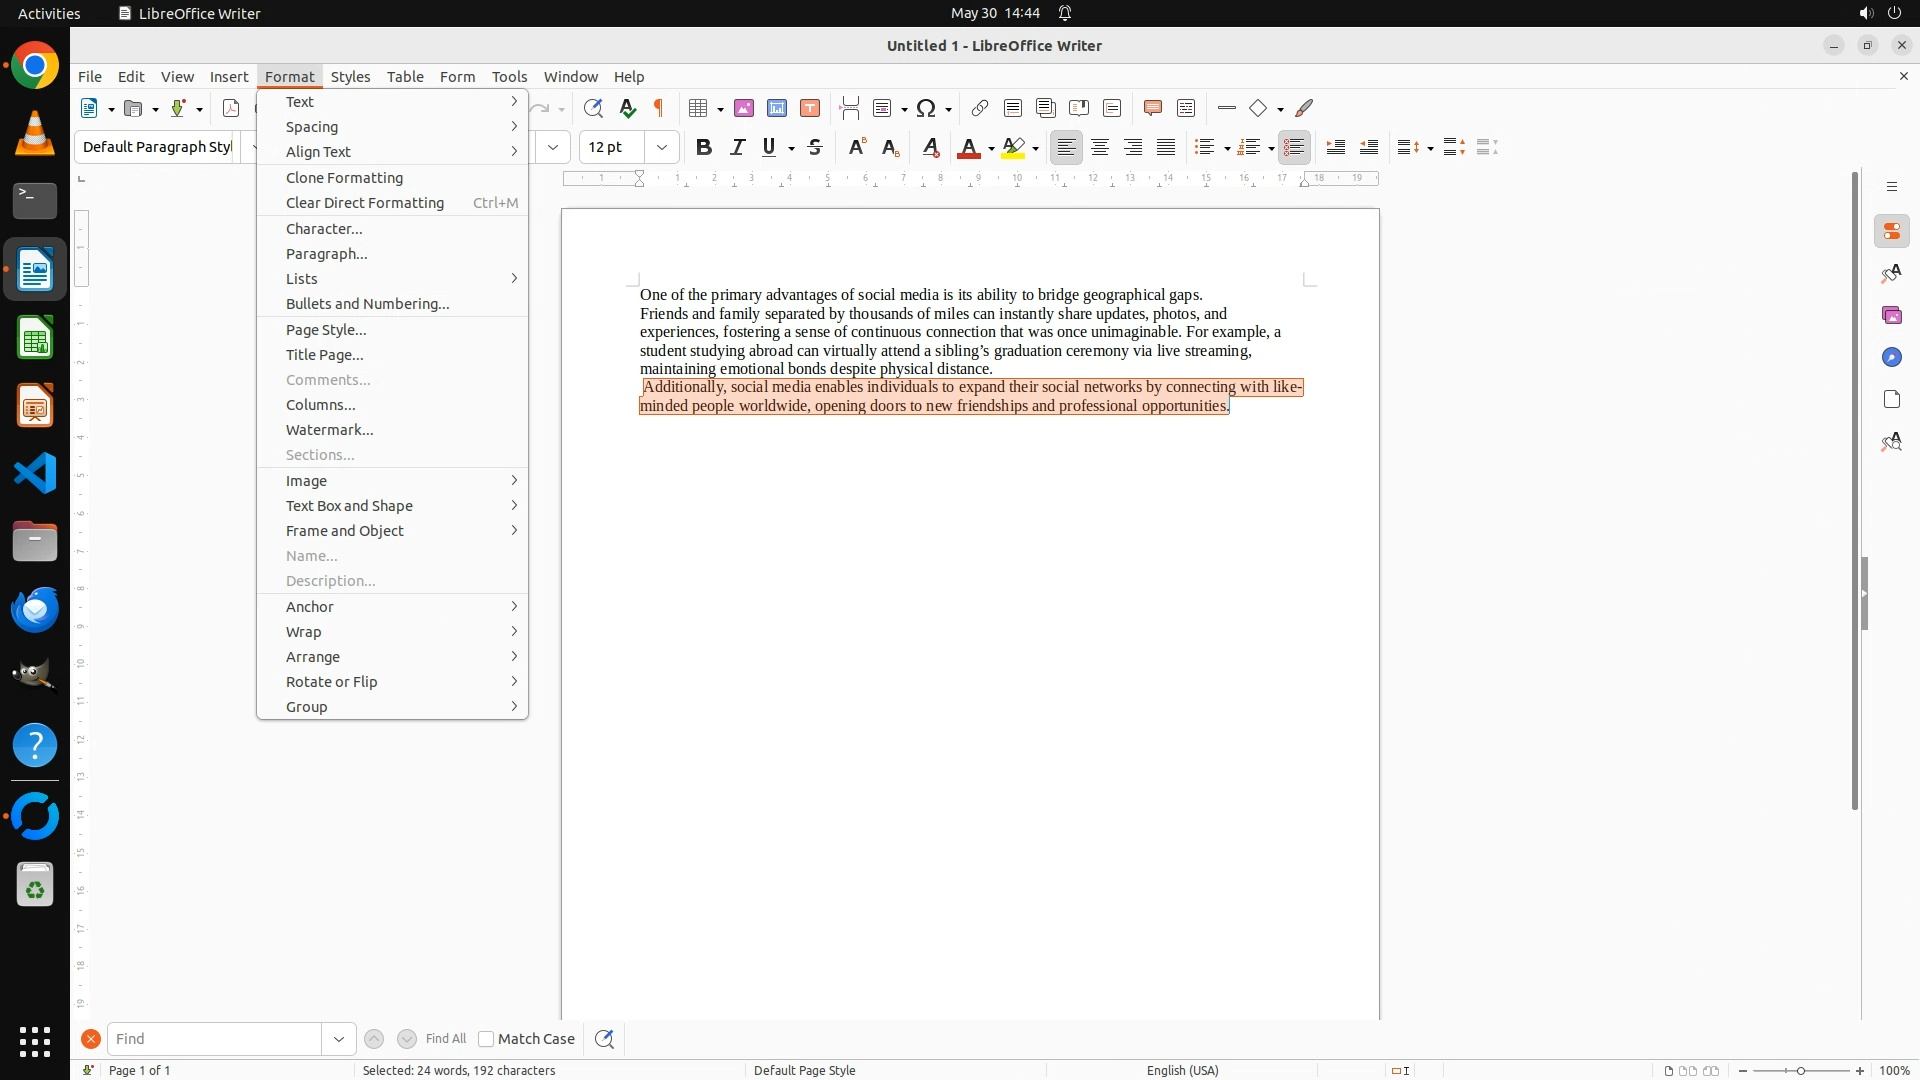This screenshot has height=1080, width=1920.
Task: Toggle Formatting Marks pilcrow button
Action: pyautogui.click(x=659, y=108)
